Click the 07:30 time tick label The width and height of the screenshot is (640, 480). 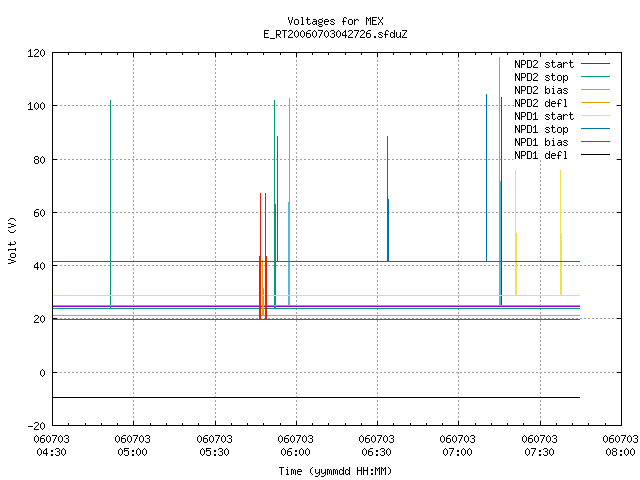coord(540,452)
